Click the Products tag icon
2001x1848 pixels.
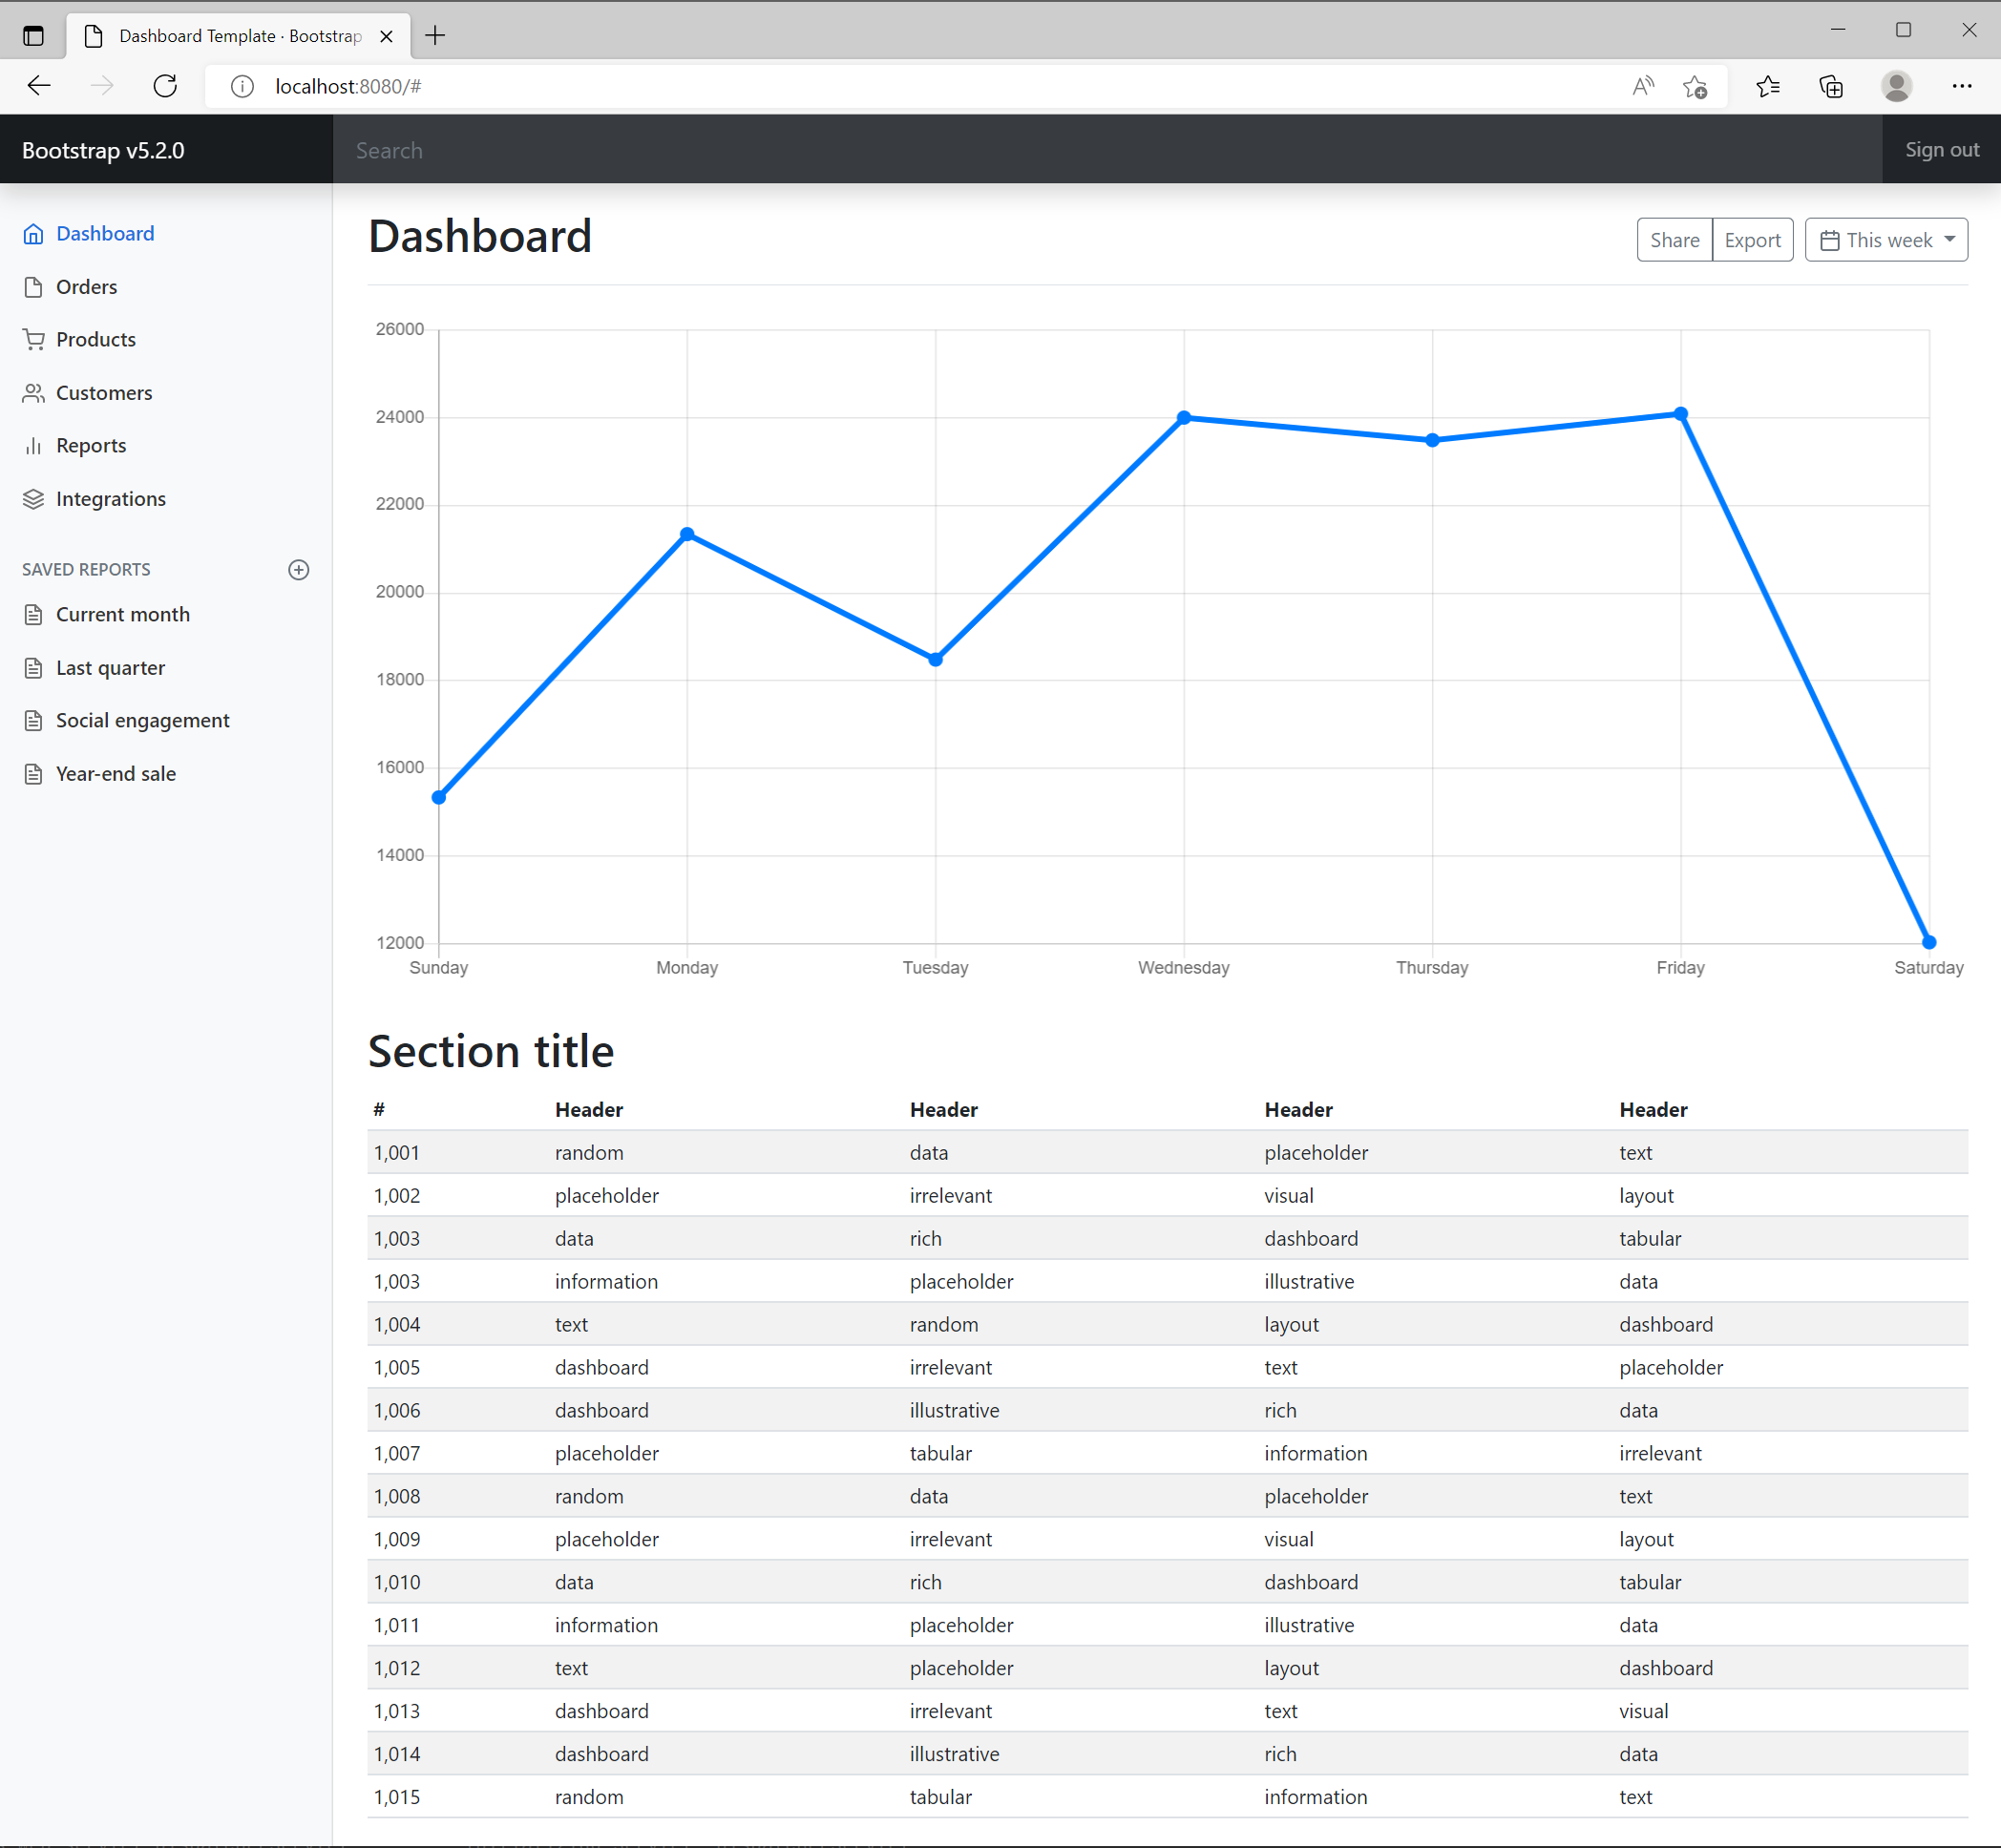pyautogui.click(x=35, y=338)
